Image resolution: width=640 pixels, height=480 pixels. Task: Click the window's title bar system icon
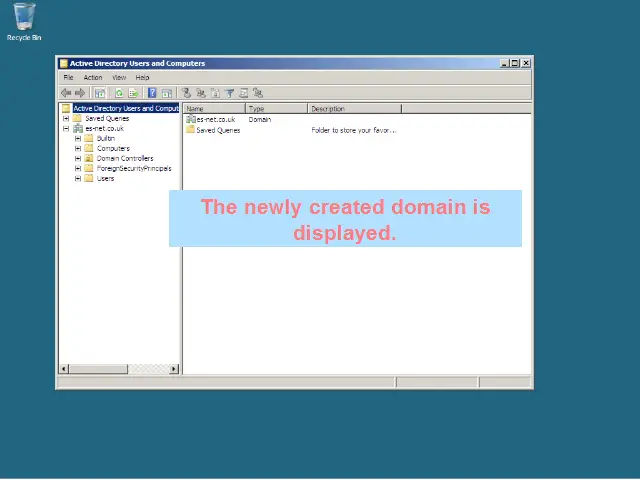(64, 63)
